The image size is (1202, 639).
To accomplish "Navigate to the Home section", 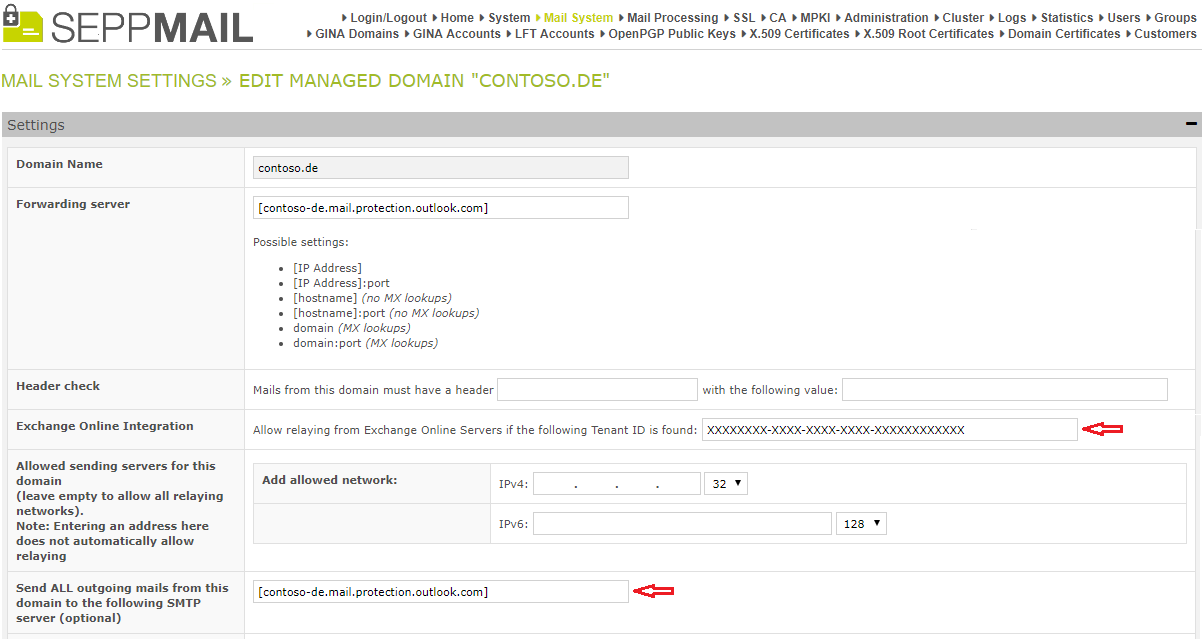I will [457, 17].
